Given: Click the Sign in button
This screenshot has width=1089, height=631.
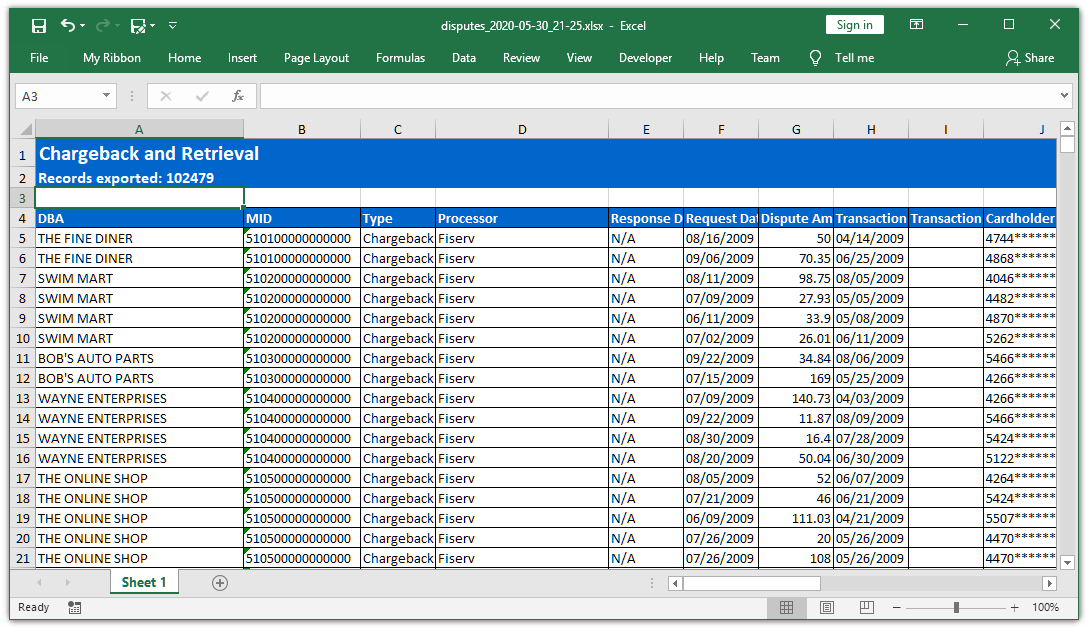Looking at the screenshot, I should [854, 25].
